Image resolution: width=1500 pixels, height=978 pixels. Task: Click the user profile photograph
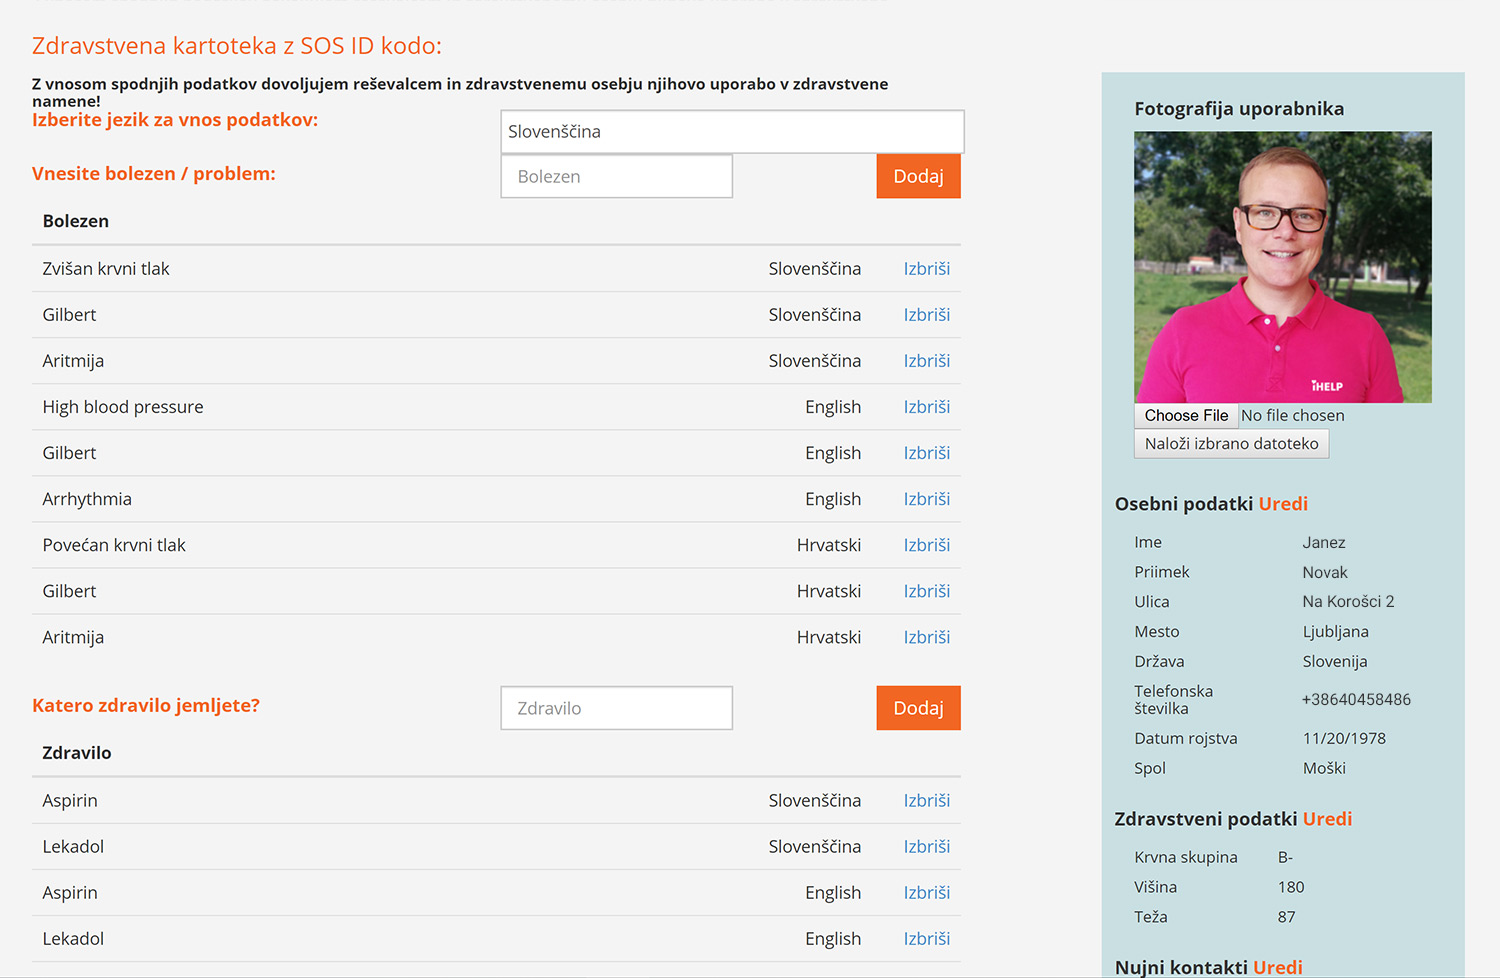(x=1282, y=267)
